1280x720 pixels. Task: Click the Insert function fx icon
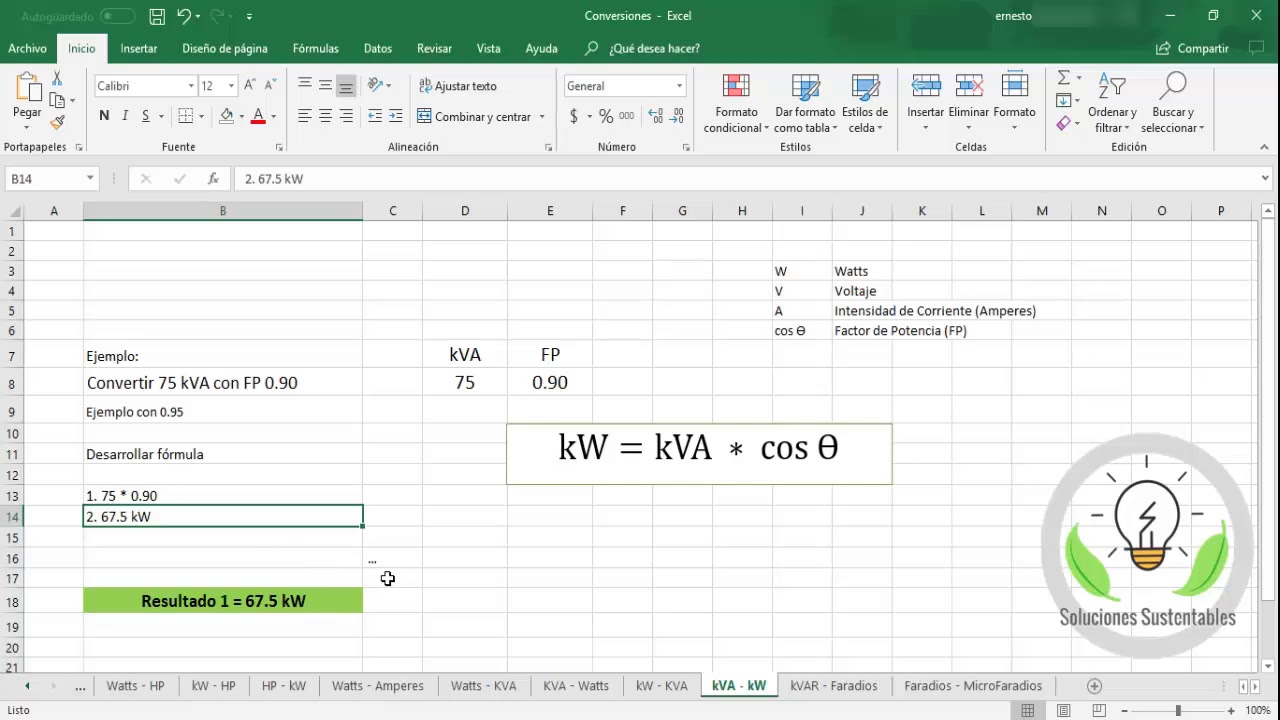[x=213, y=179]
